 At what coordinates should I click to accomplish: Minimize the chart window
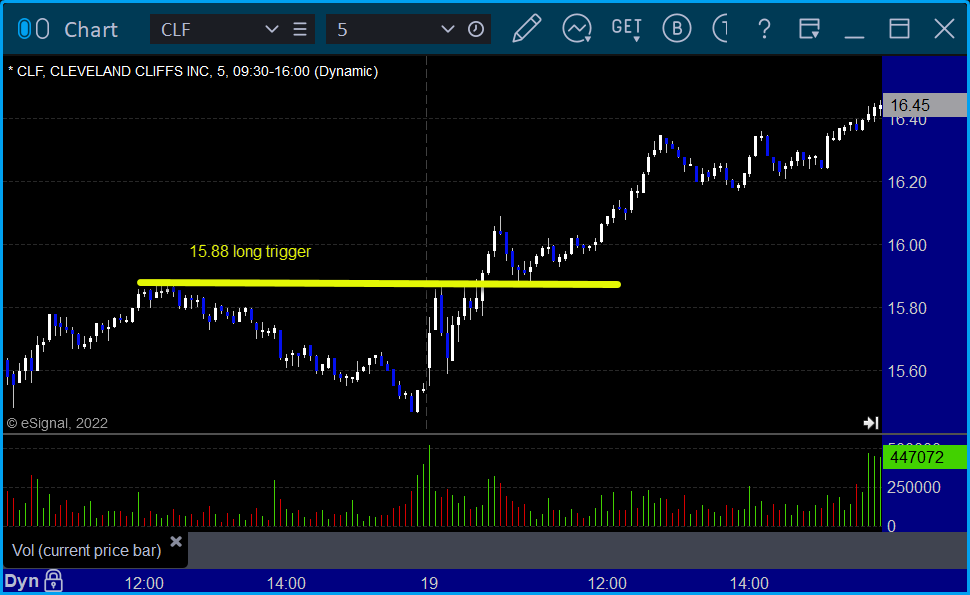pos(854,36)
